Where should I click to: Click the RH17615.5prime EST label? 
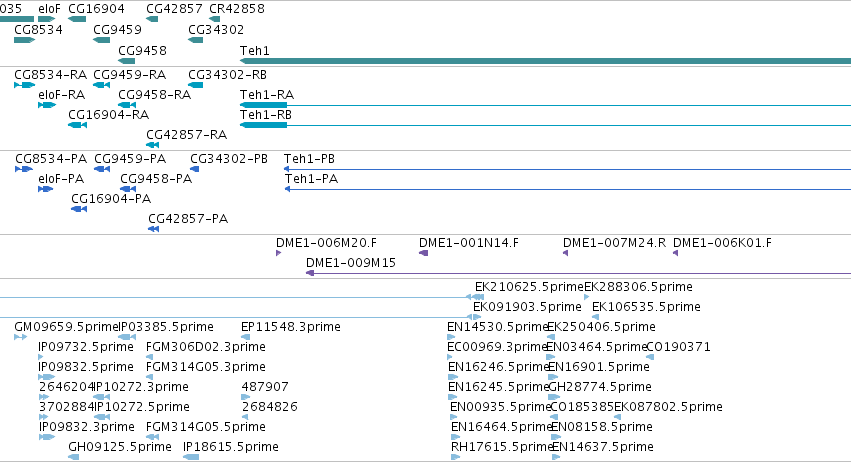pyautogui.click(x=501, y=447)
